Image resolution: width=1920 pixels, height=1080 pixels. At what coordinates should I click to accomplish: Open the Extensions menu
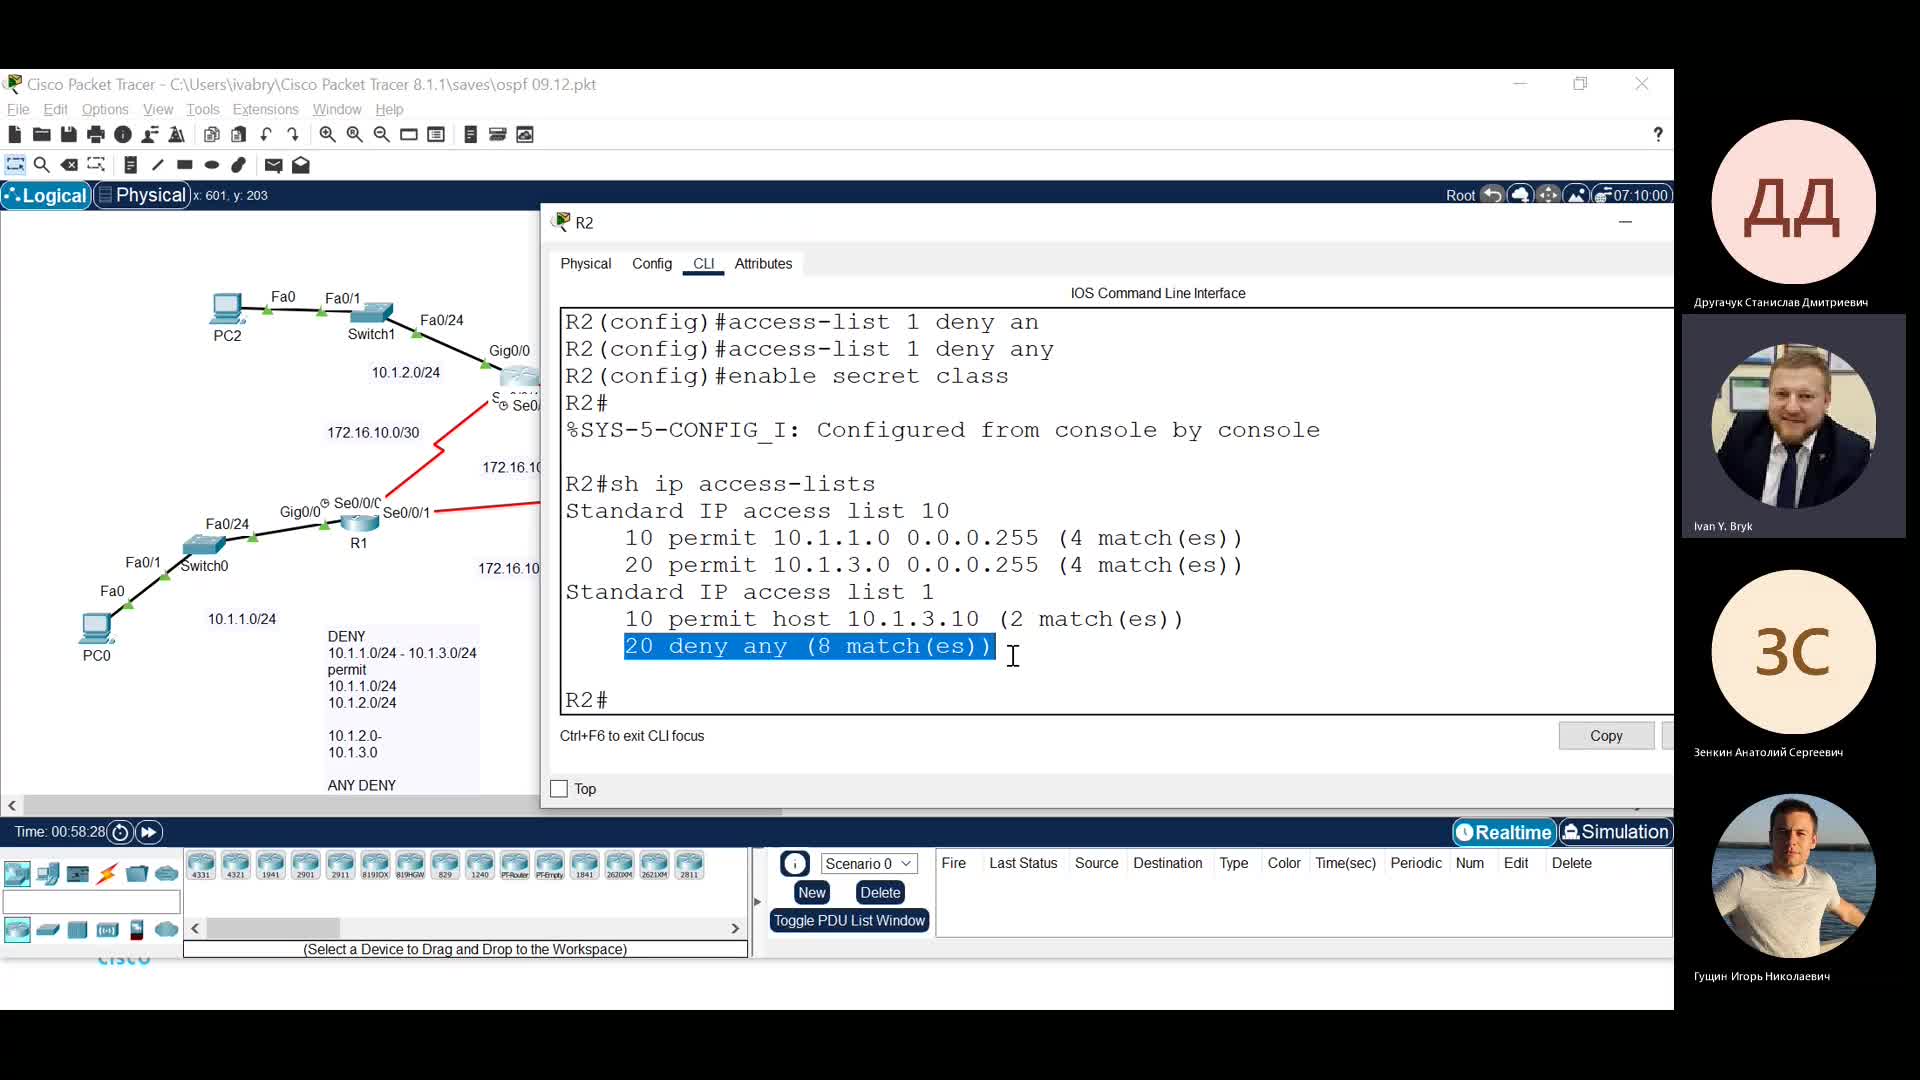[x=265, y=110]
